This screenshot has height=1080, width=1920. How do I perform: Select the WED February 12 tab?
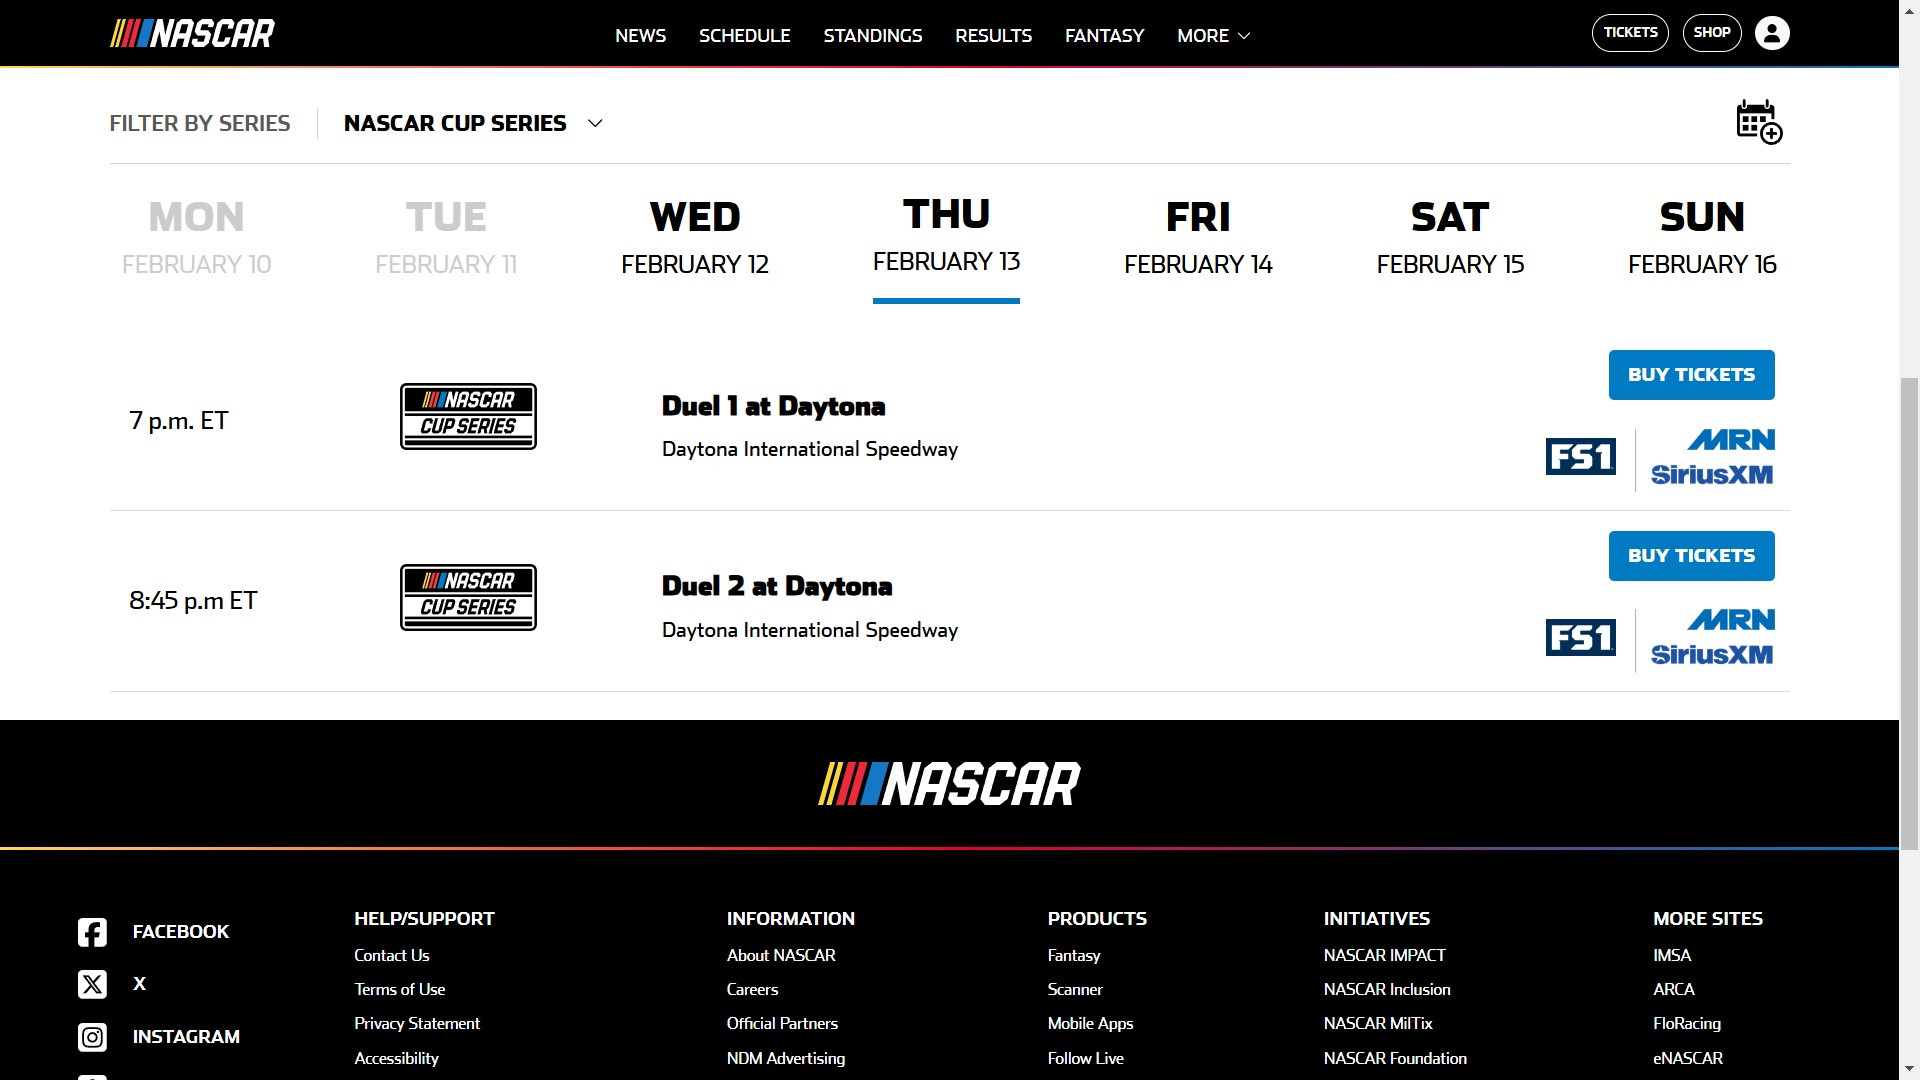point(695,238)
